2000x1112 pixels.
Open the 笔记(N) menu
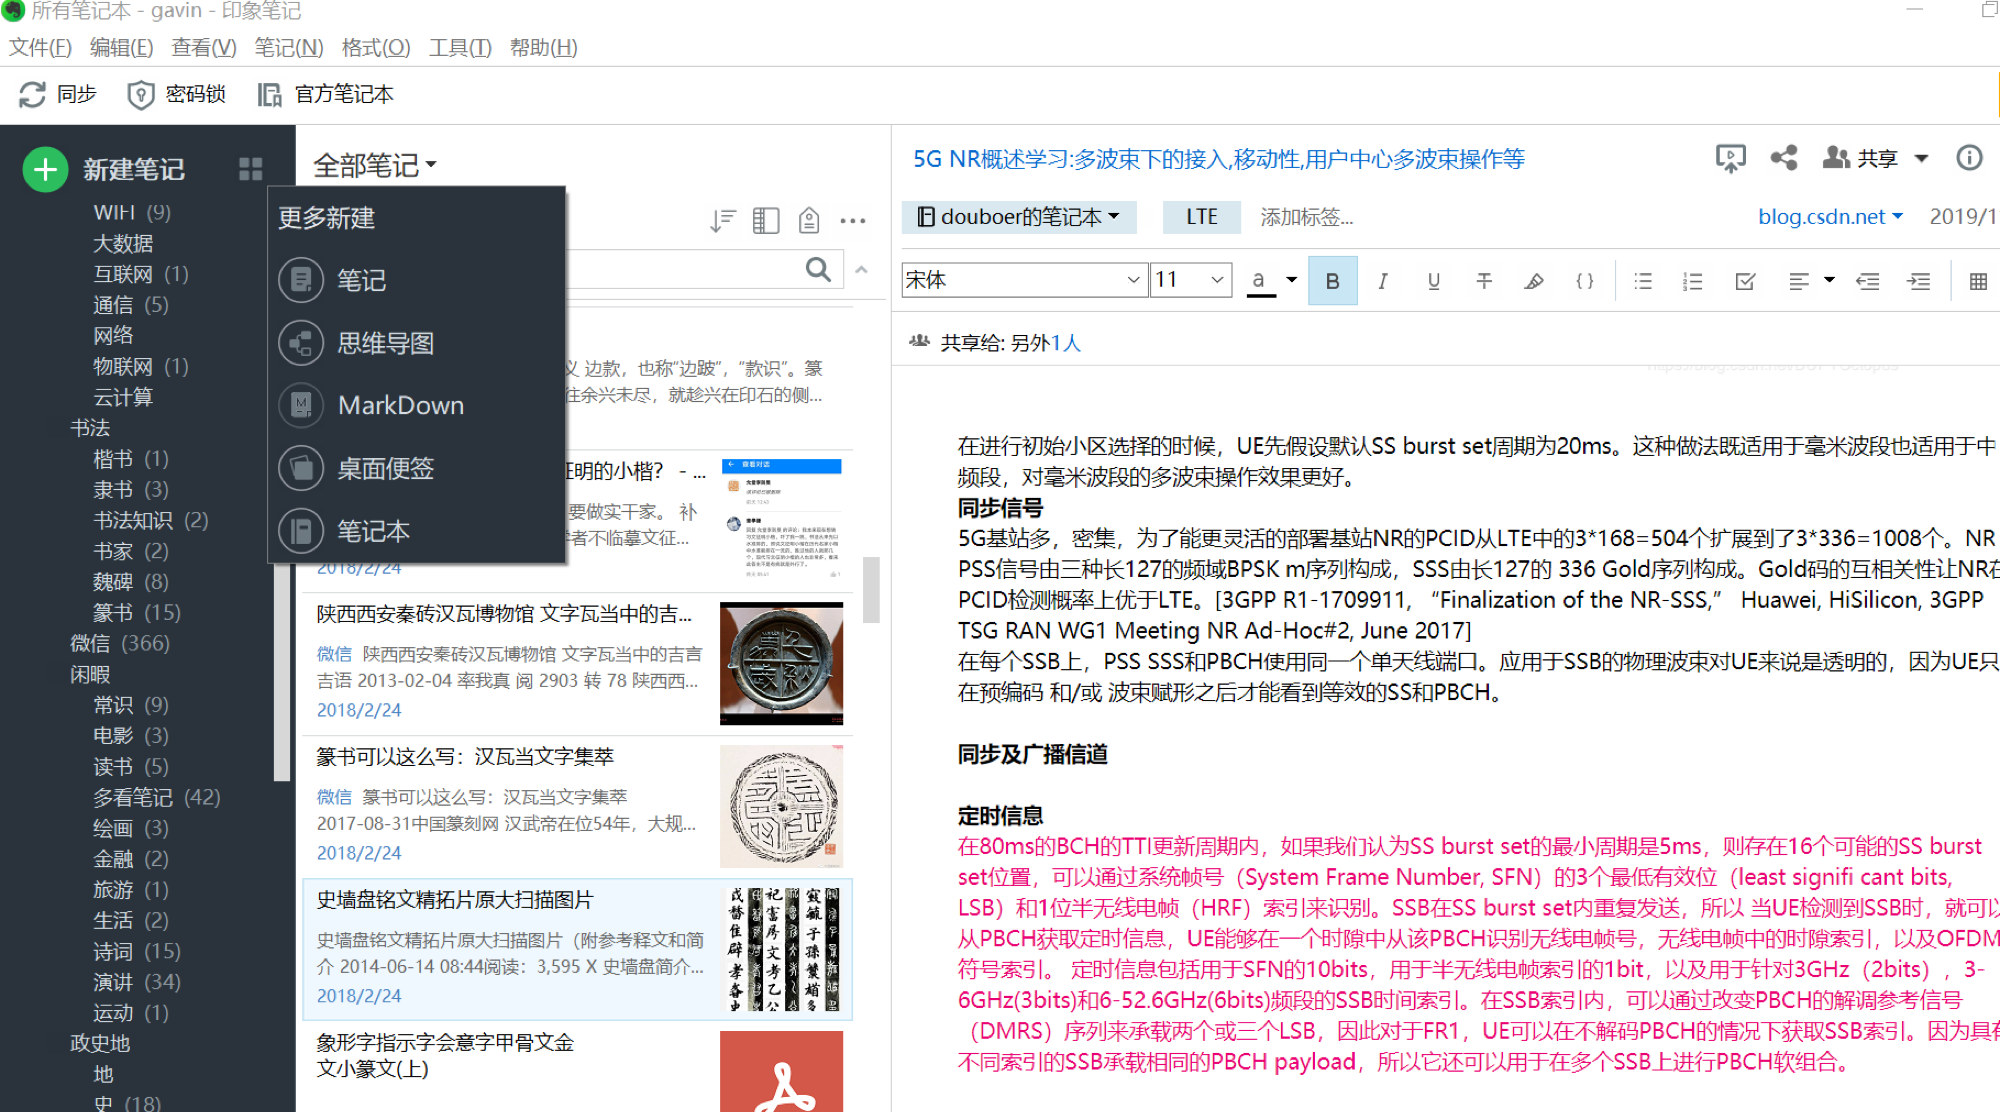[x=288, y=47]
